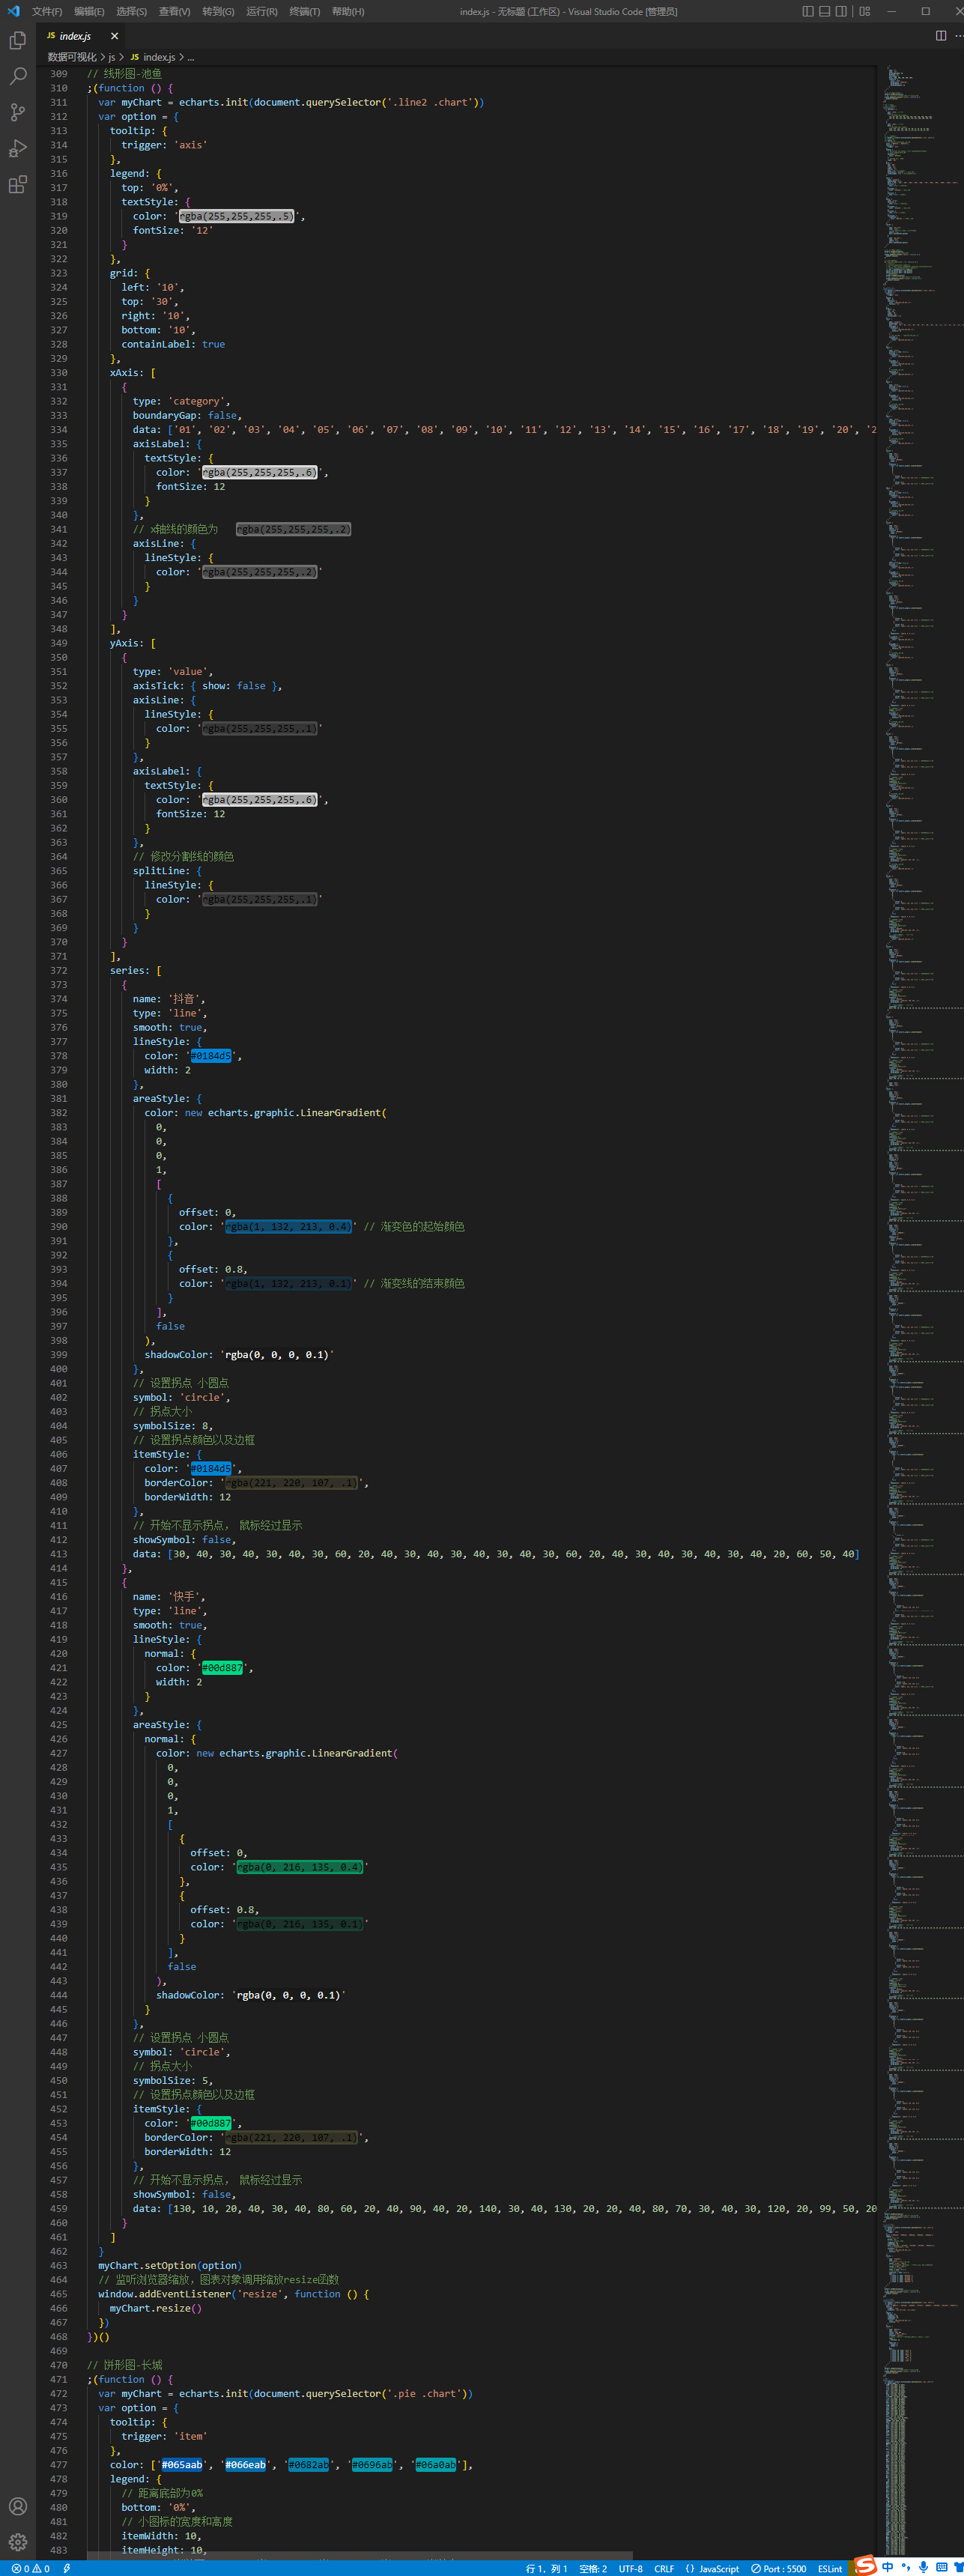Screen dimensions: 964x2576
Task: Click the 行 1, 列 1 cursor position
Action: coord(546,2568)
